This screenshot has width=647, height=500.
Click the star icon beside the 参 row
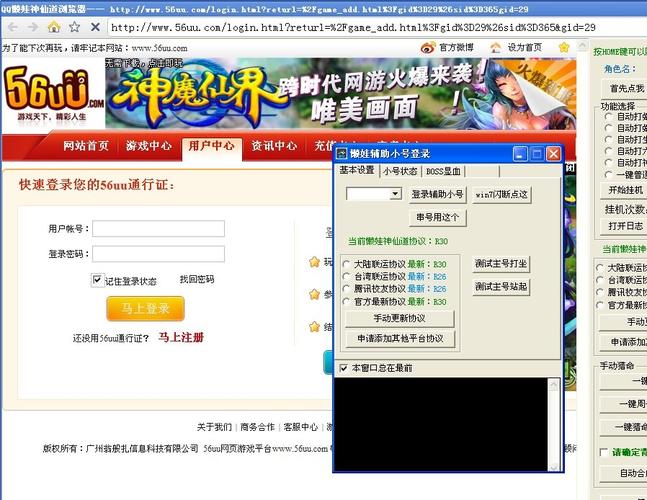pos(314,294)
